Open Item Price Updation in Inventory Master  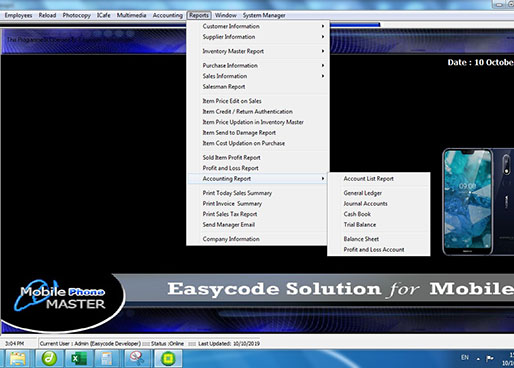[x=258, y=122]
